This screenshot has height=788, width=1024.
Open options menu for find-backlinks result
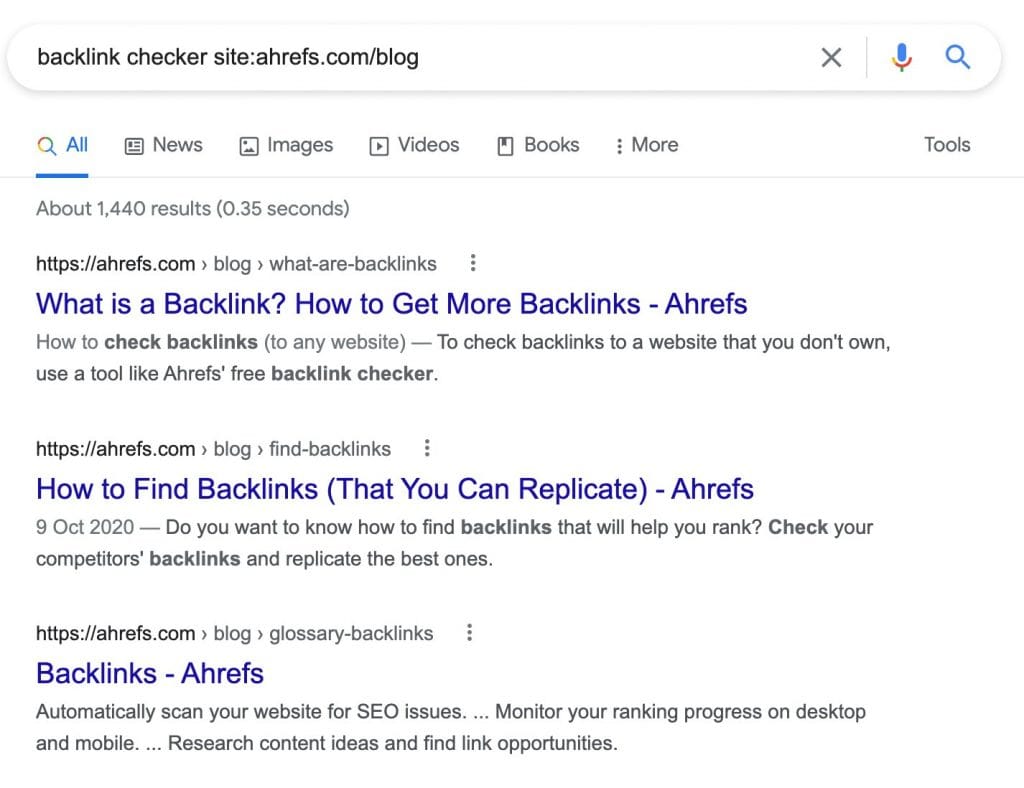coord(427,448)
